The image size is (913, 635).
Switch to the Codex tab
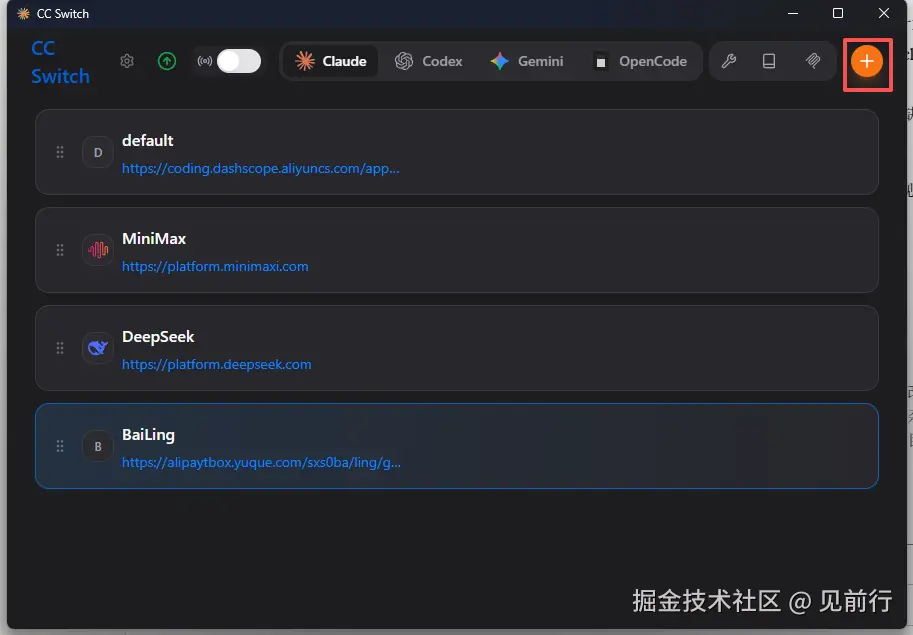[429, 61]
